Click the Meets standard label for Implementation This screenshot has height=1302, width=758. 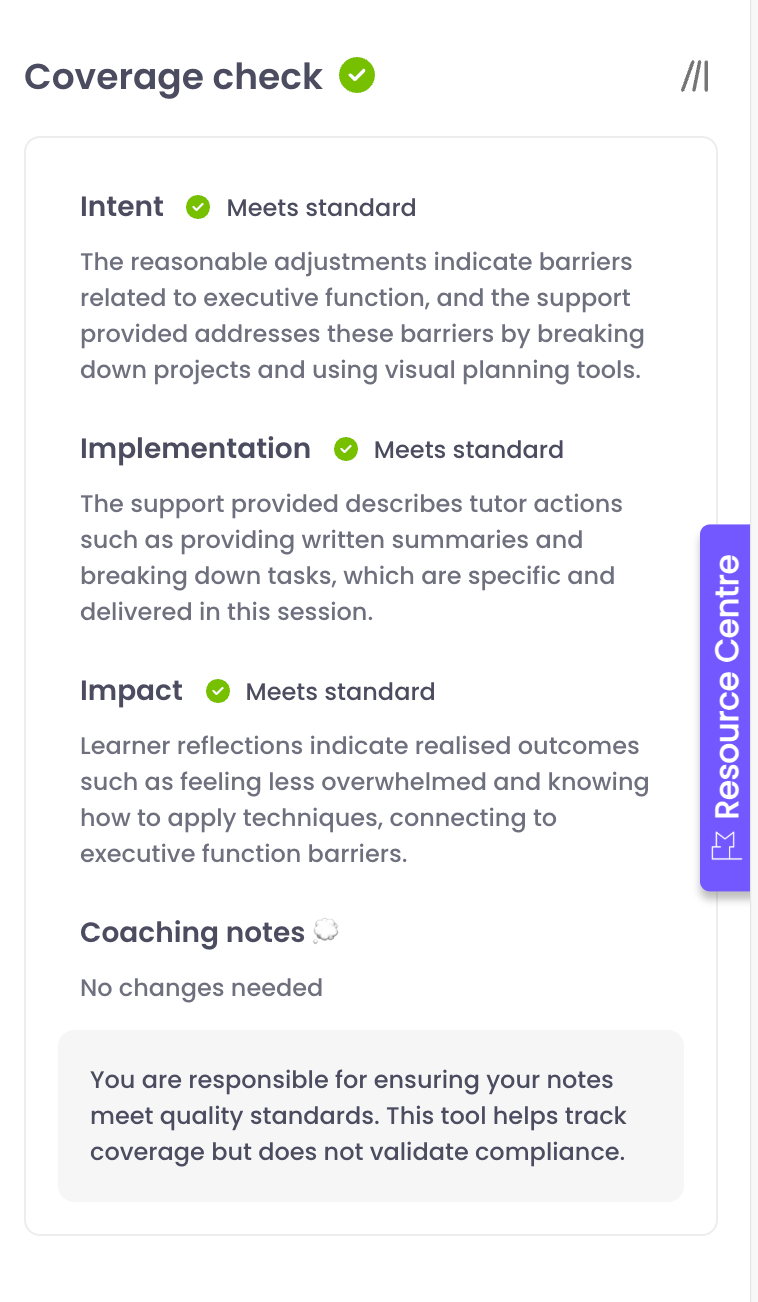(468, 450)
